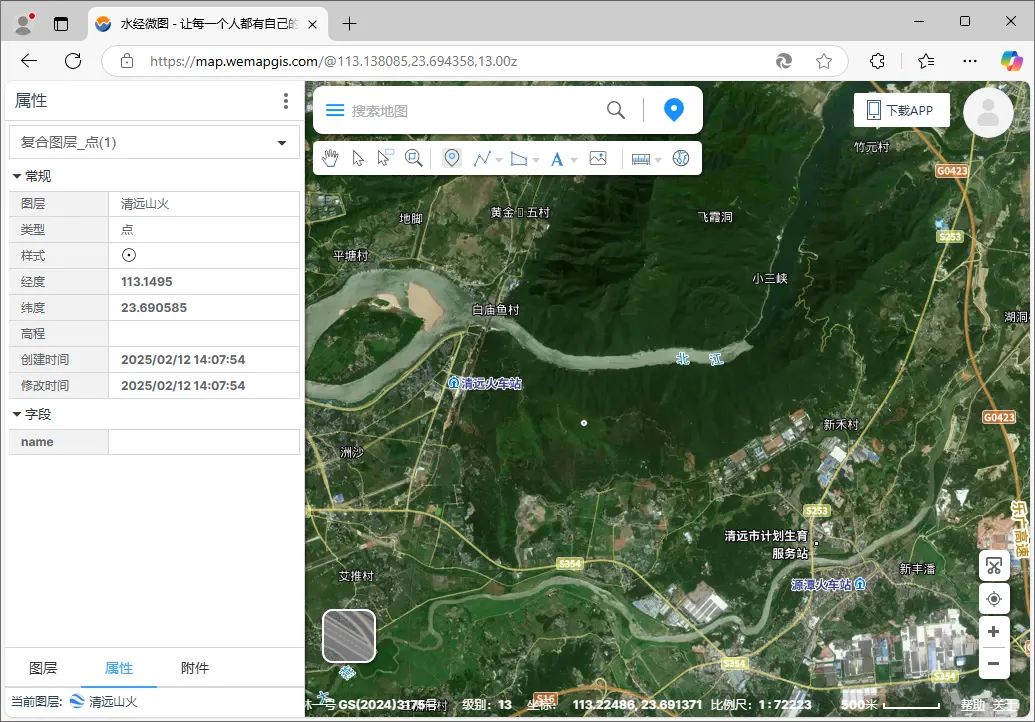The image size is (1035, 722).
Task: Click the 纬度 value 23.690585
Action: click(x=154, y=308)
